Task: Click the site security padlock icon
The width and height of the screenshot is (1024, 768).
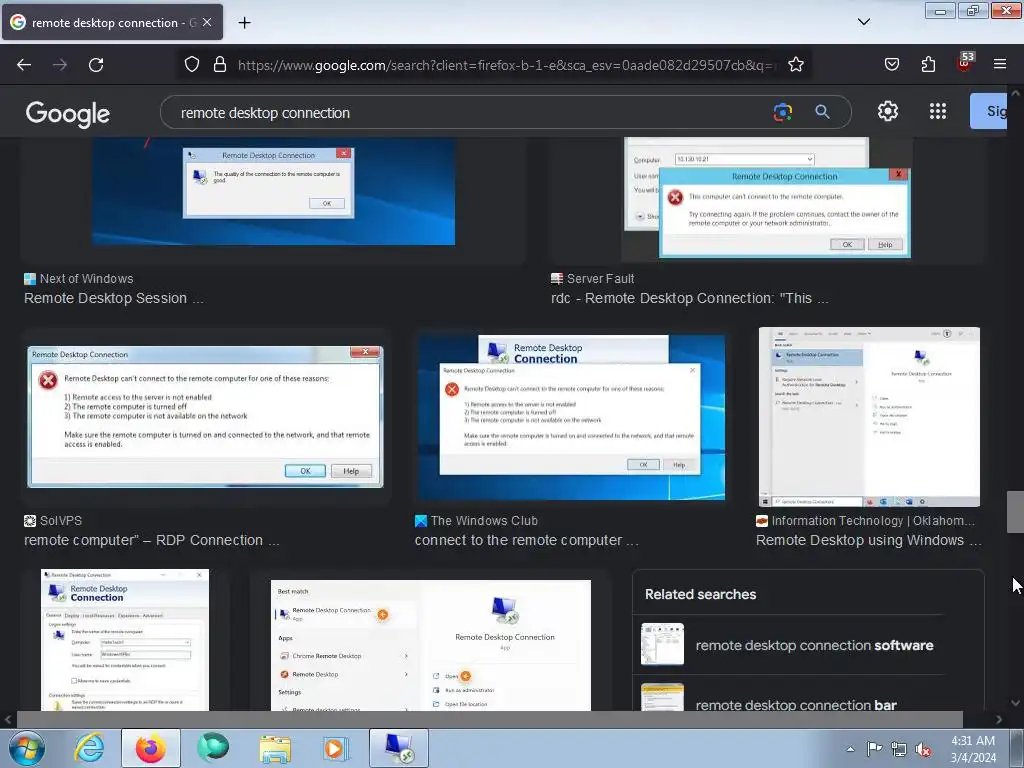Action: [220, 65]
